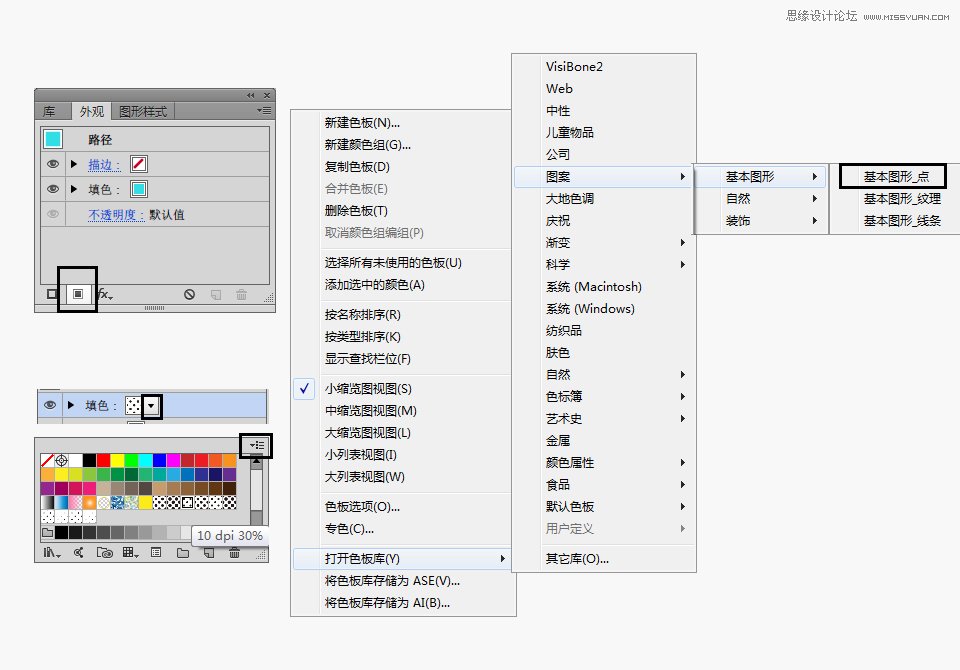
Task: Select the Add New Effect fx icon
Action: pos(104,295)
